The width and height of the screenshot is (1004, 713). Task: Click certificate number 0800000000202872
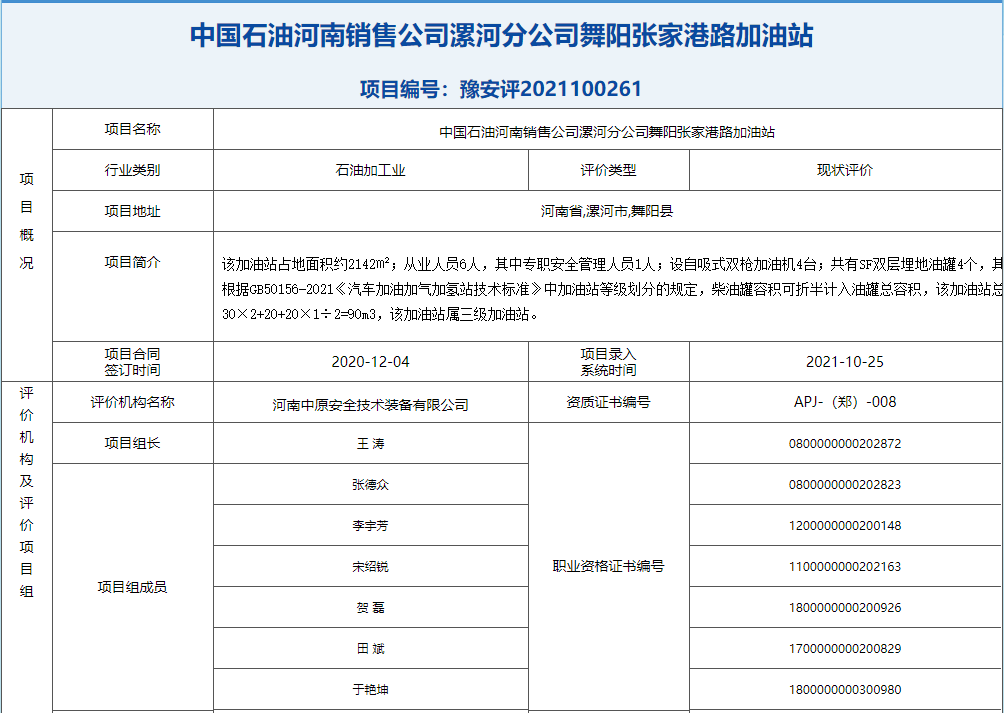[x=845, y=444]
